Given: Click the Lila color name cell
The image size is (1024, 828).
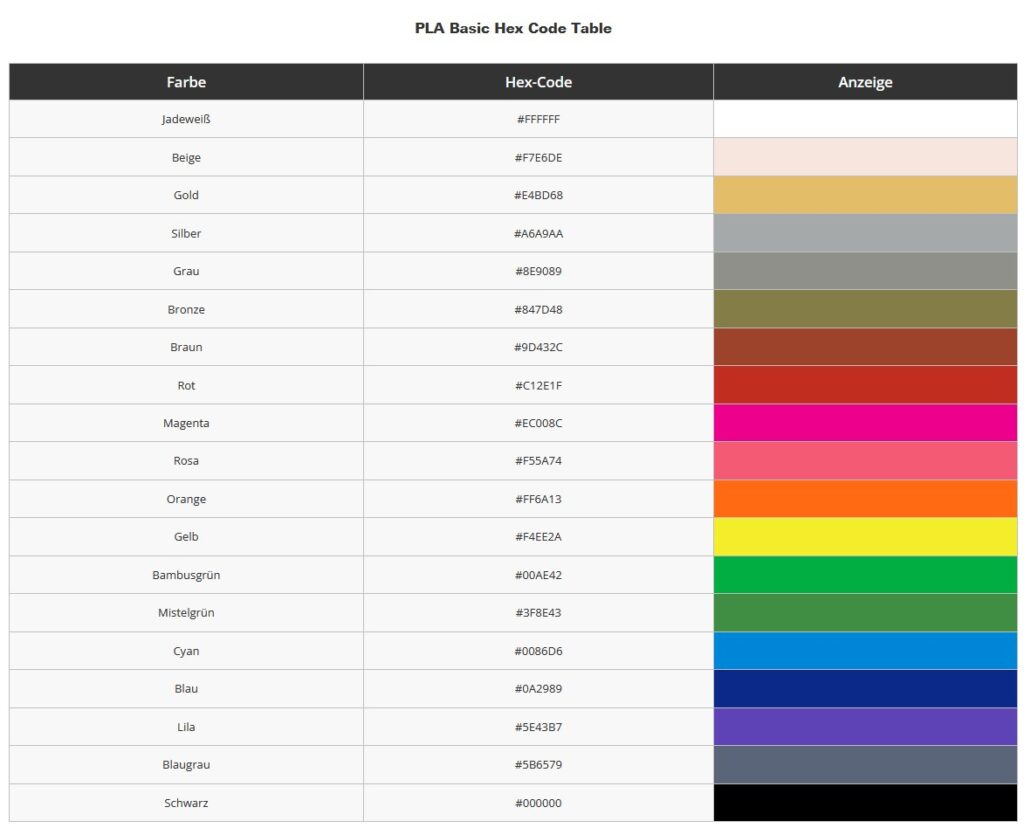Looking at the screenshot, I should point(186,727).
